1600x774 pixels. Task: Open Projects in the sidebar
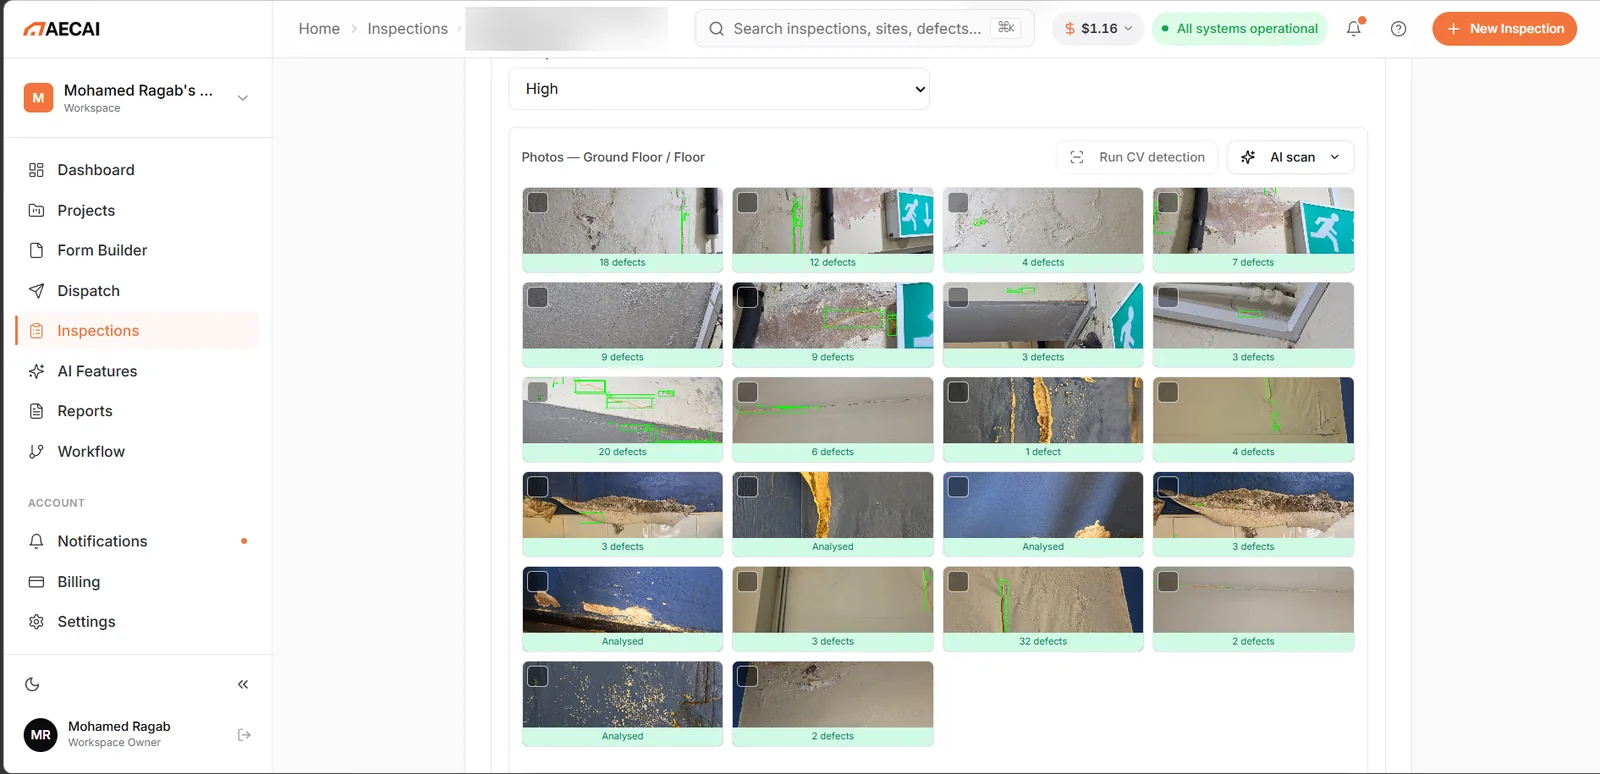pos(137,210)
